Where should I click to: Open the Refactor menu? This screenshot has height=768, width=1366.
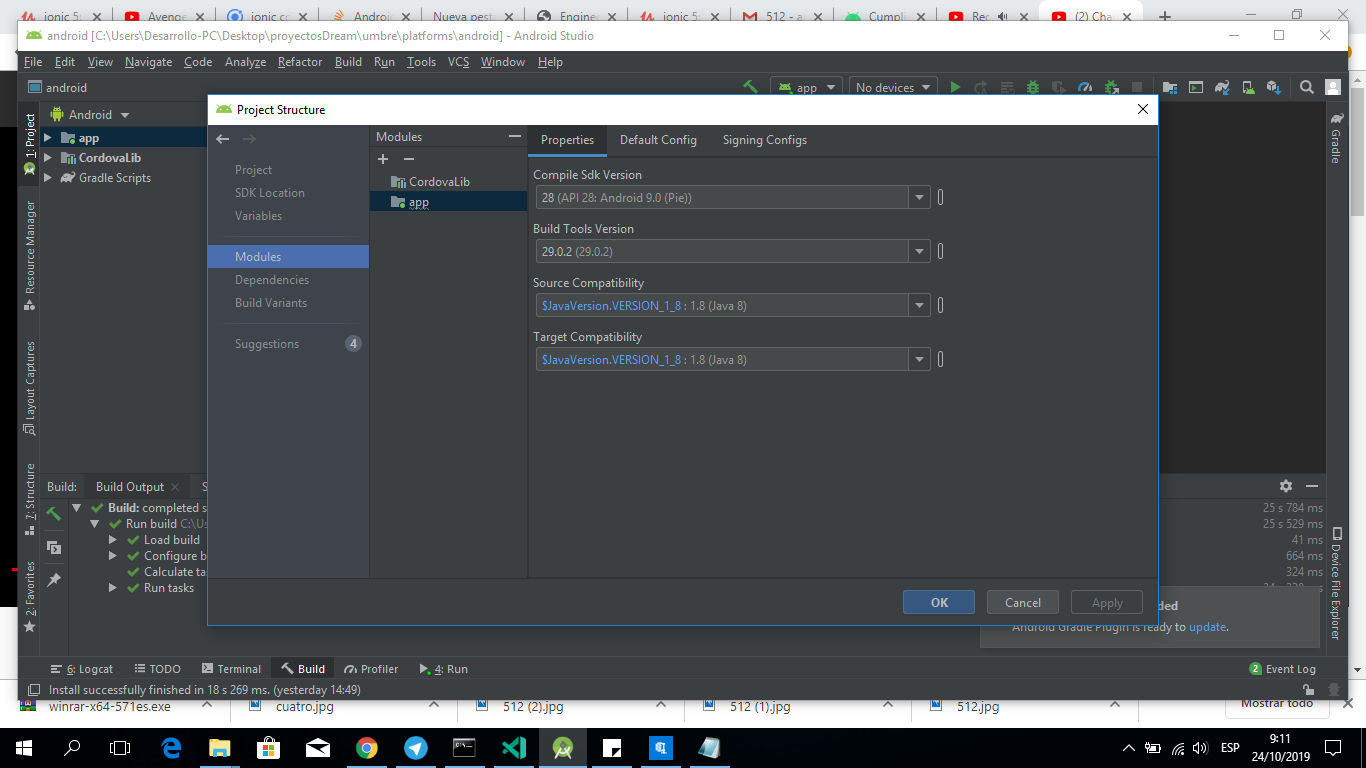300,62
